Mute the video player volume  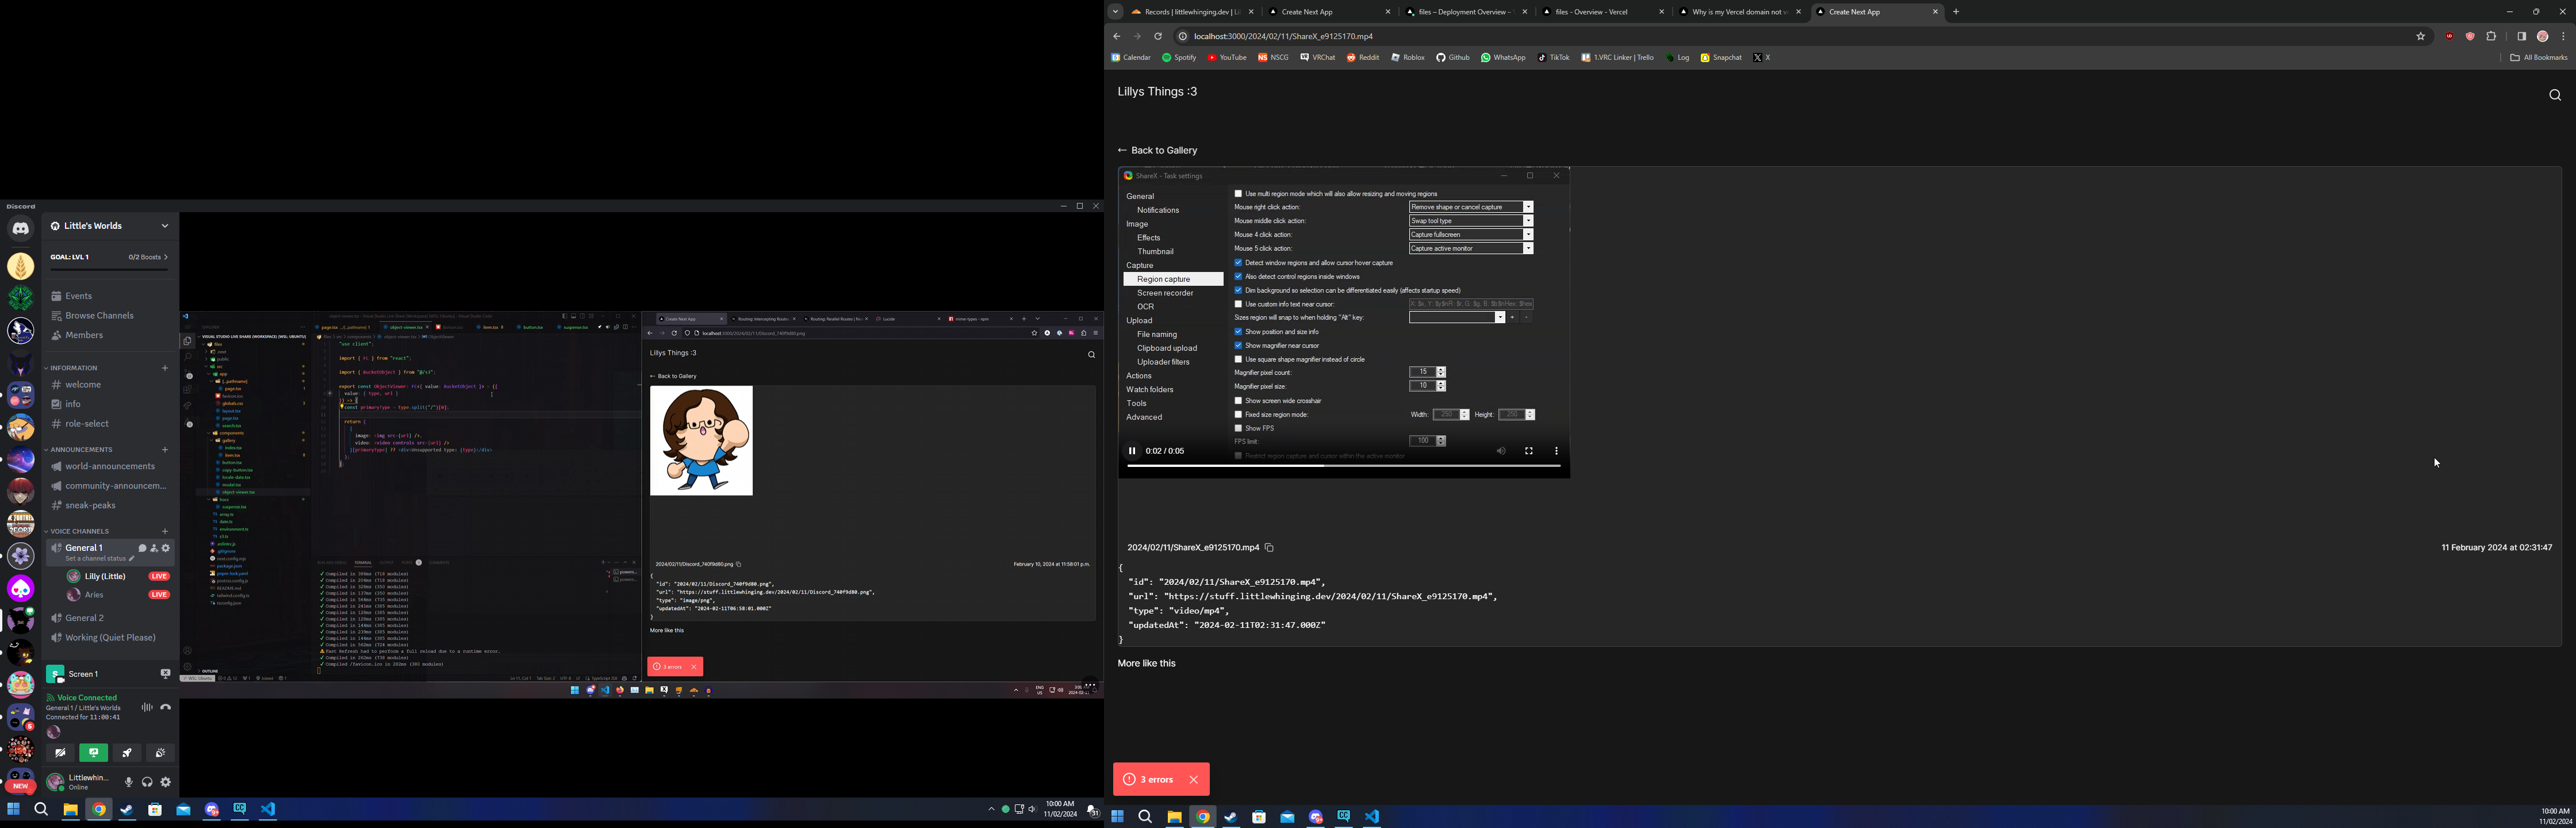[x=1501, y=451]
